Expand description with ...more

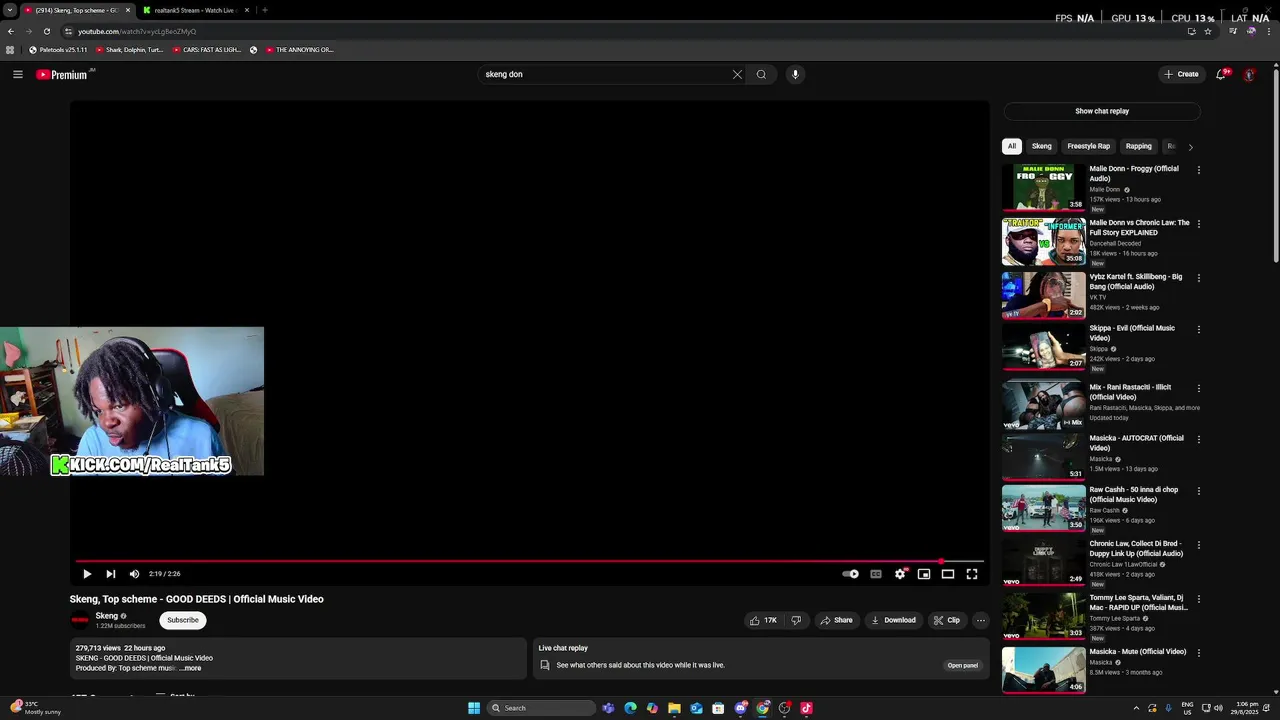click(190, 668)
